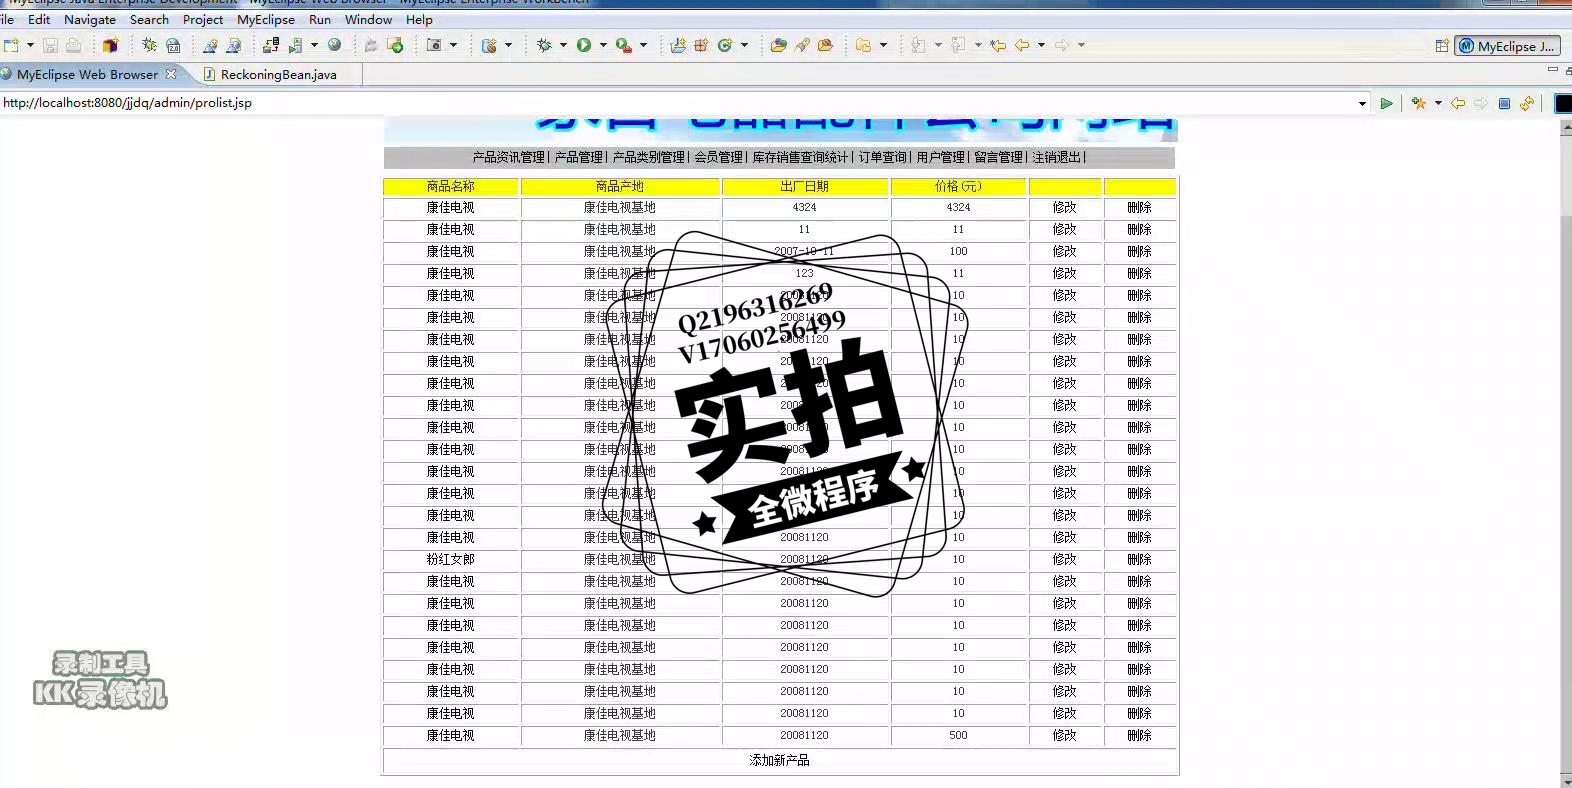The image size is (1572, 788).
Task: Expand the External Tools dropdown arrow
Action: (643, 45)
